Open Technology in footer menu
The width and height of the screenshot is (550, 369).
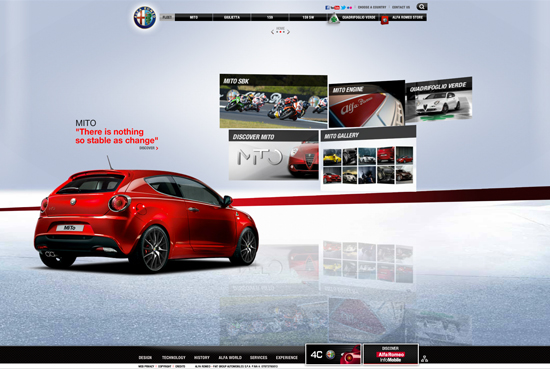(x=174, y=357)
